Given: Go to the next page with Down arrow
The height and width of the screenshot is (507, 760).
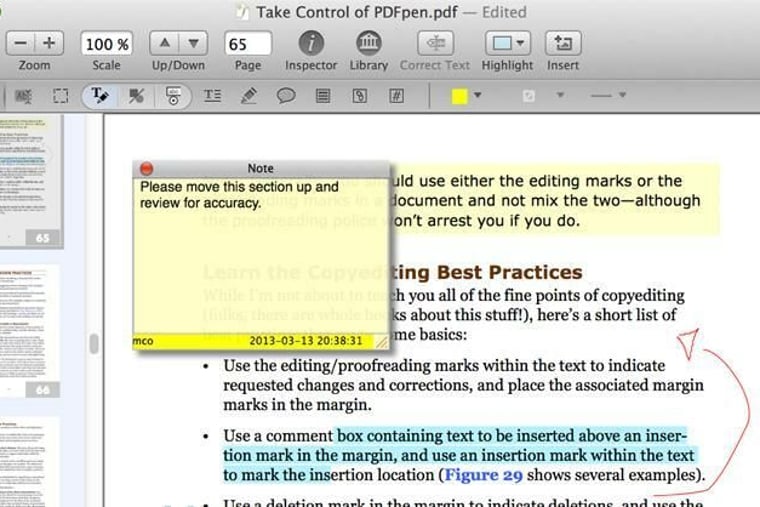Looking at the screenshot, I should (192, 44).
